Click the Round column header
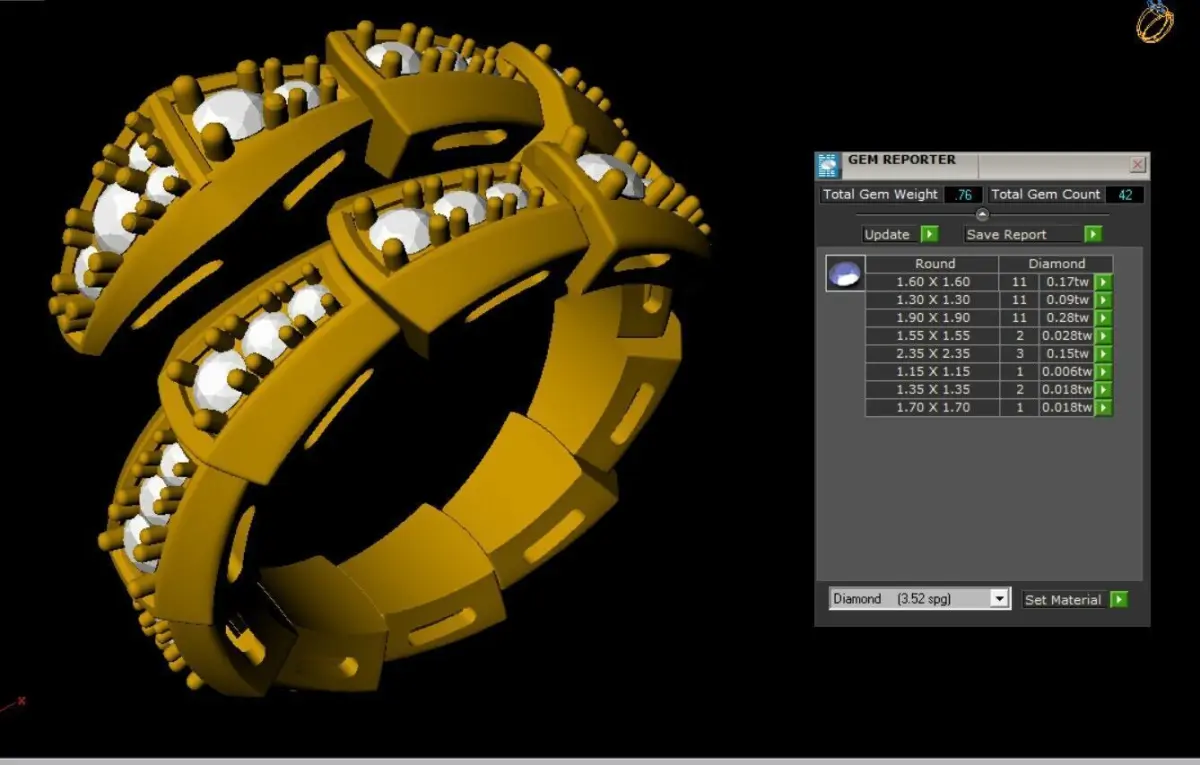The width and height of the screenshot is (1200, 765). 932,264
